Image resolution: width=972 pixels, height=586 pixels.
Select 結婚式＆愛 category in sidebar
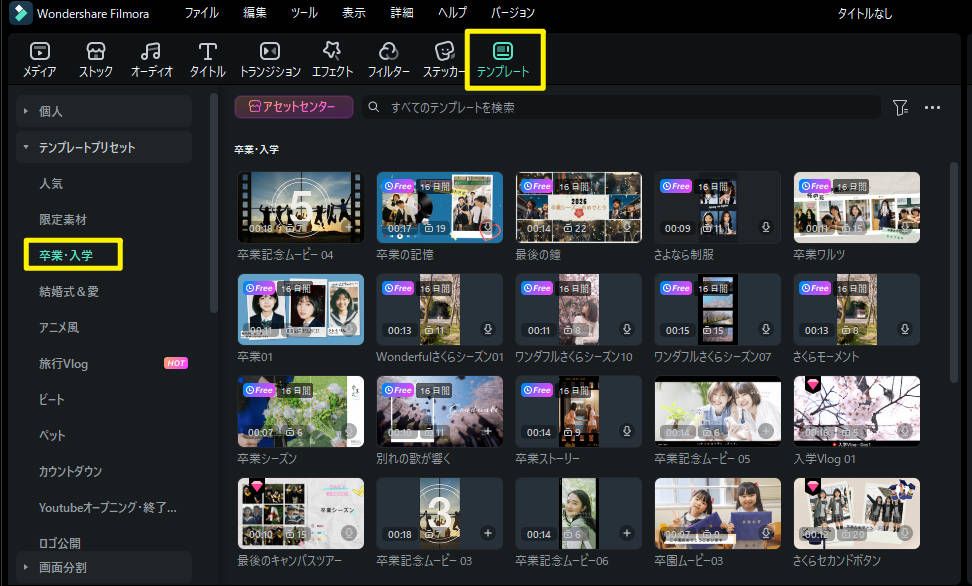point(69,291)
